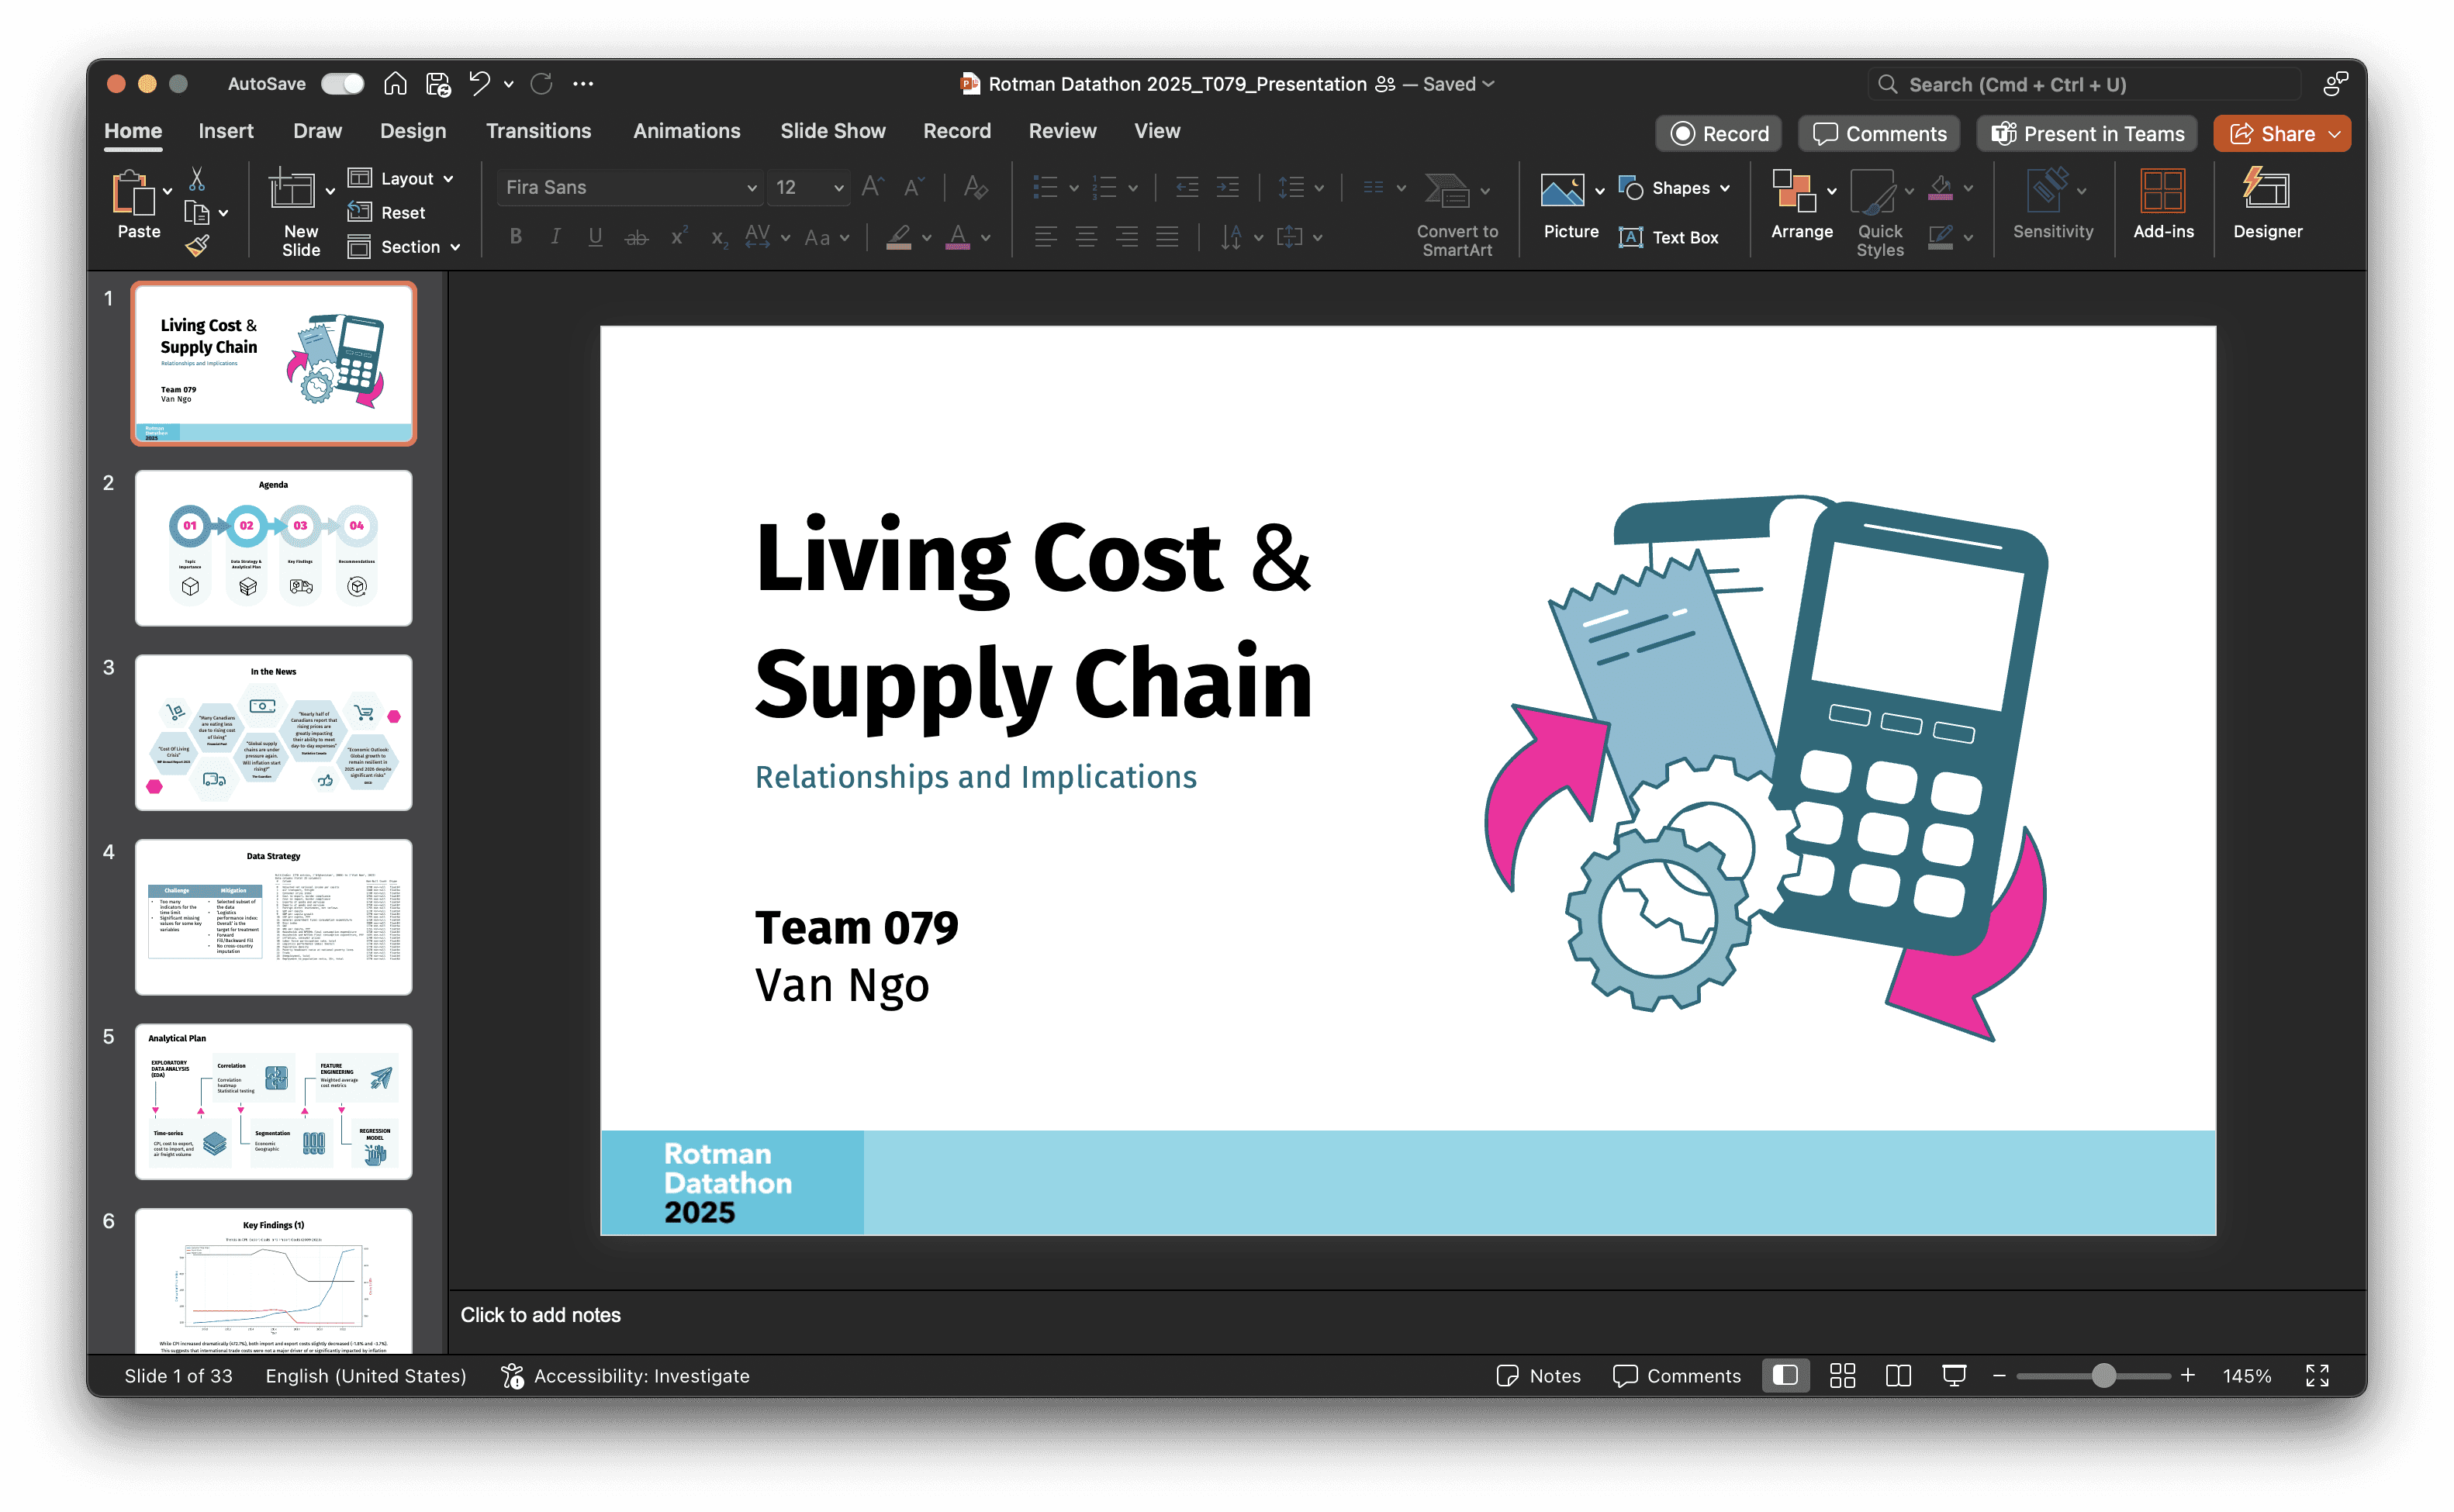Switch to the Transitions tab
Screen dimensions: 2454x1512
(538, 131)
